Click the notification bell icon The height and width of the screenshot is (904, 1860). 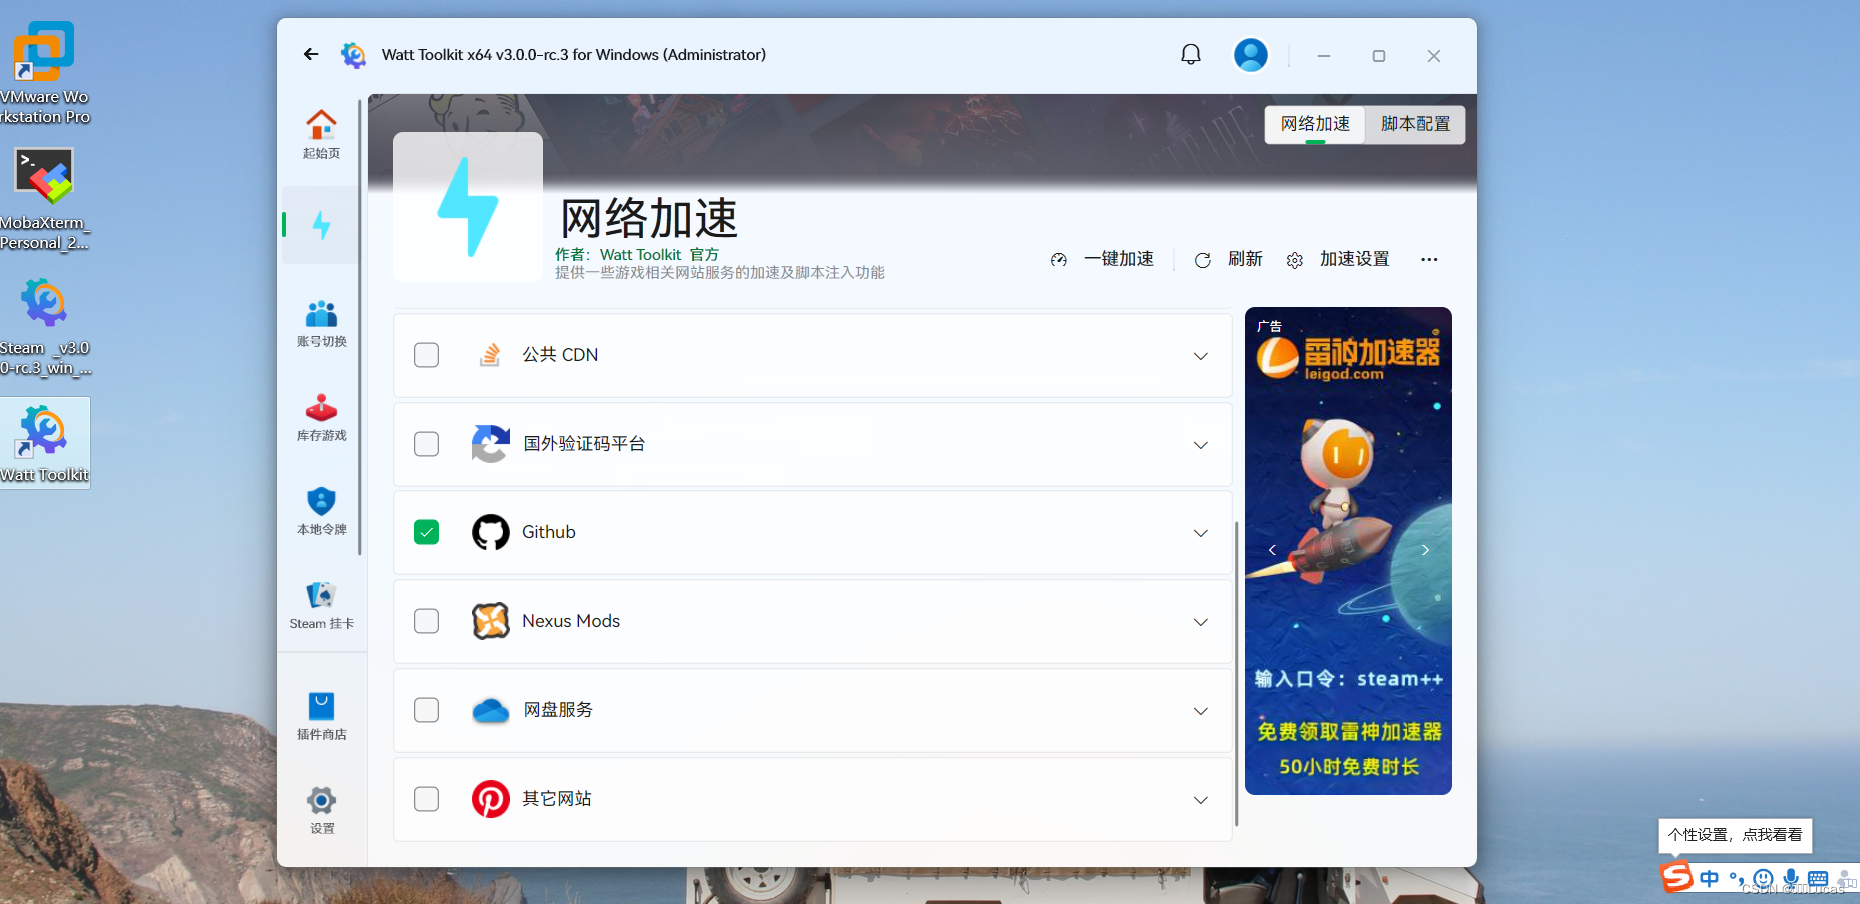click(1190, 54)
